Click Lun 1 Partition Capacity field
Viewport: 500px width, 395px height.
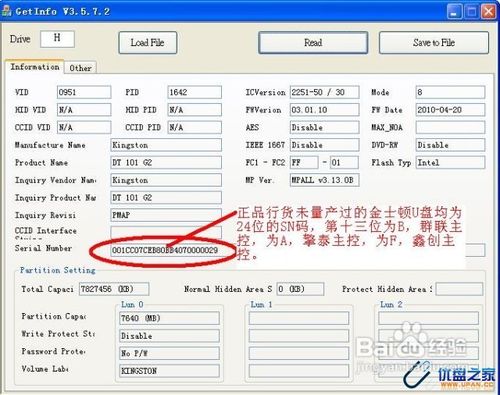[299, 318]
